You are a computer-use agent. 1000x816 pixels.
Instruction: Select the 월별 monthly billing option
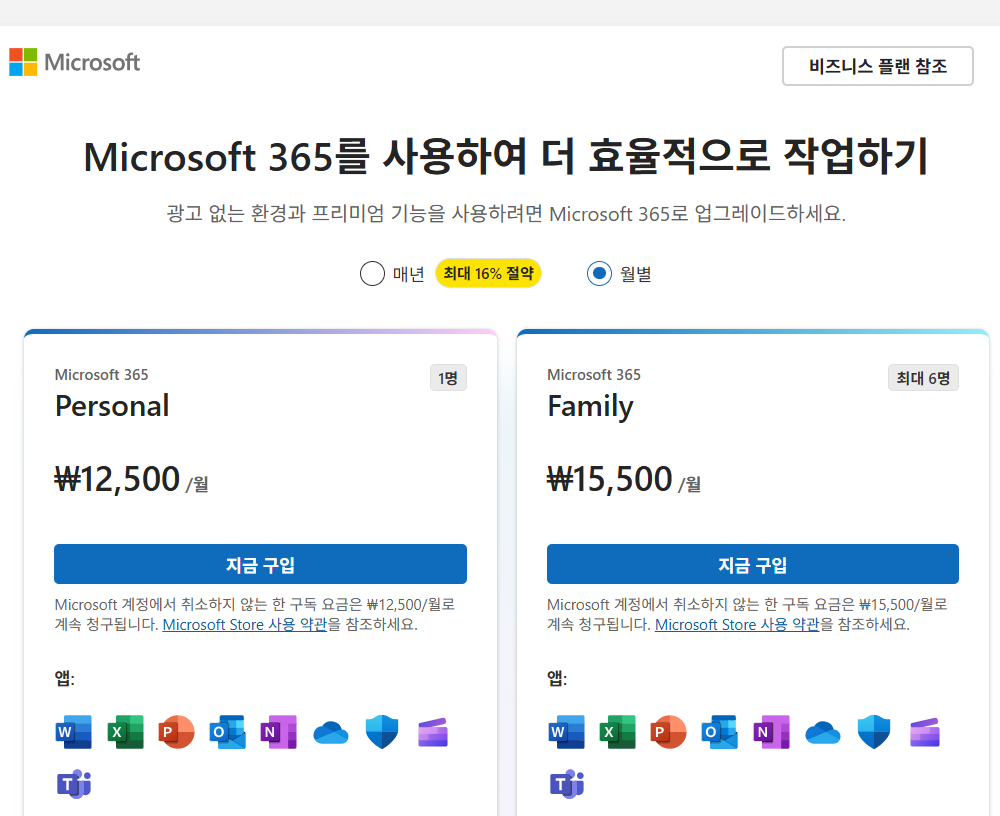point(599,274)
